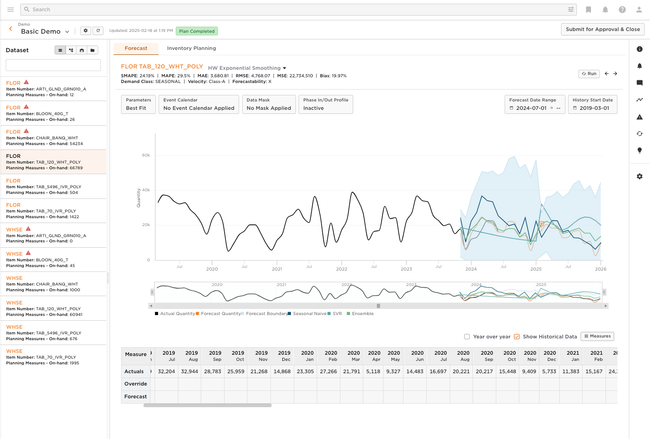Click the bookmark icon in top bar
650x439 pixels.
(x=588, y=10)
